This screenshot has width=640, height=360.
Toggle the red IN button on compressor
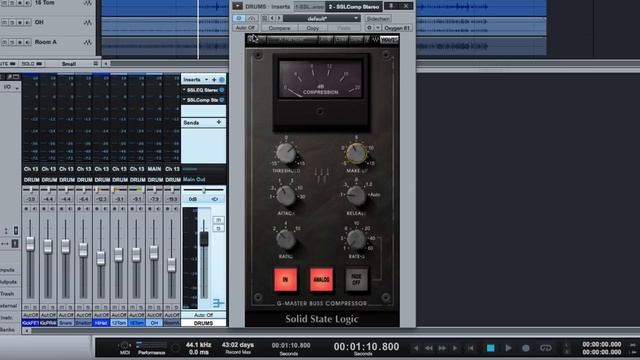[x=285, y=280]
